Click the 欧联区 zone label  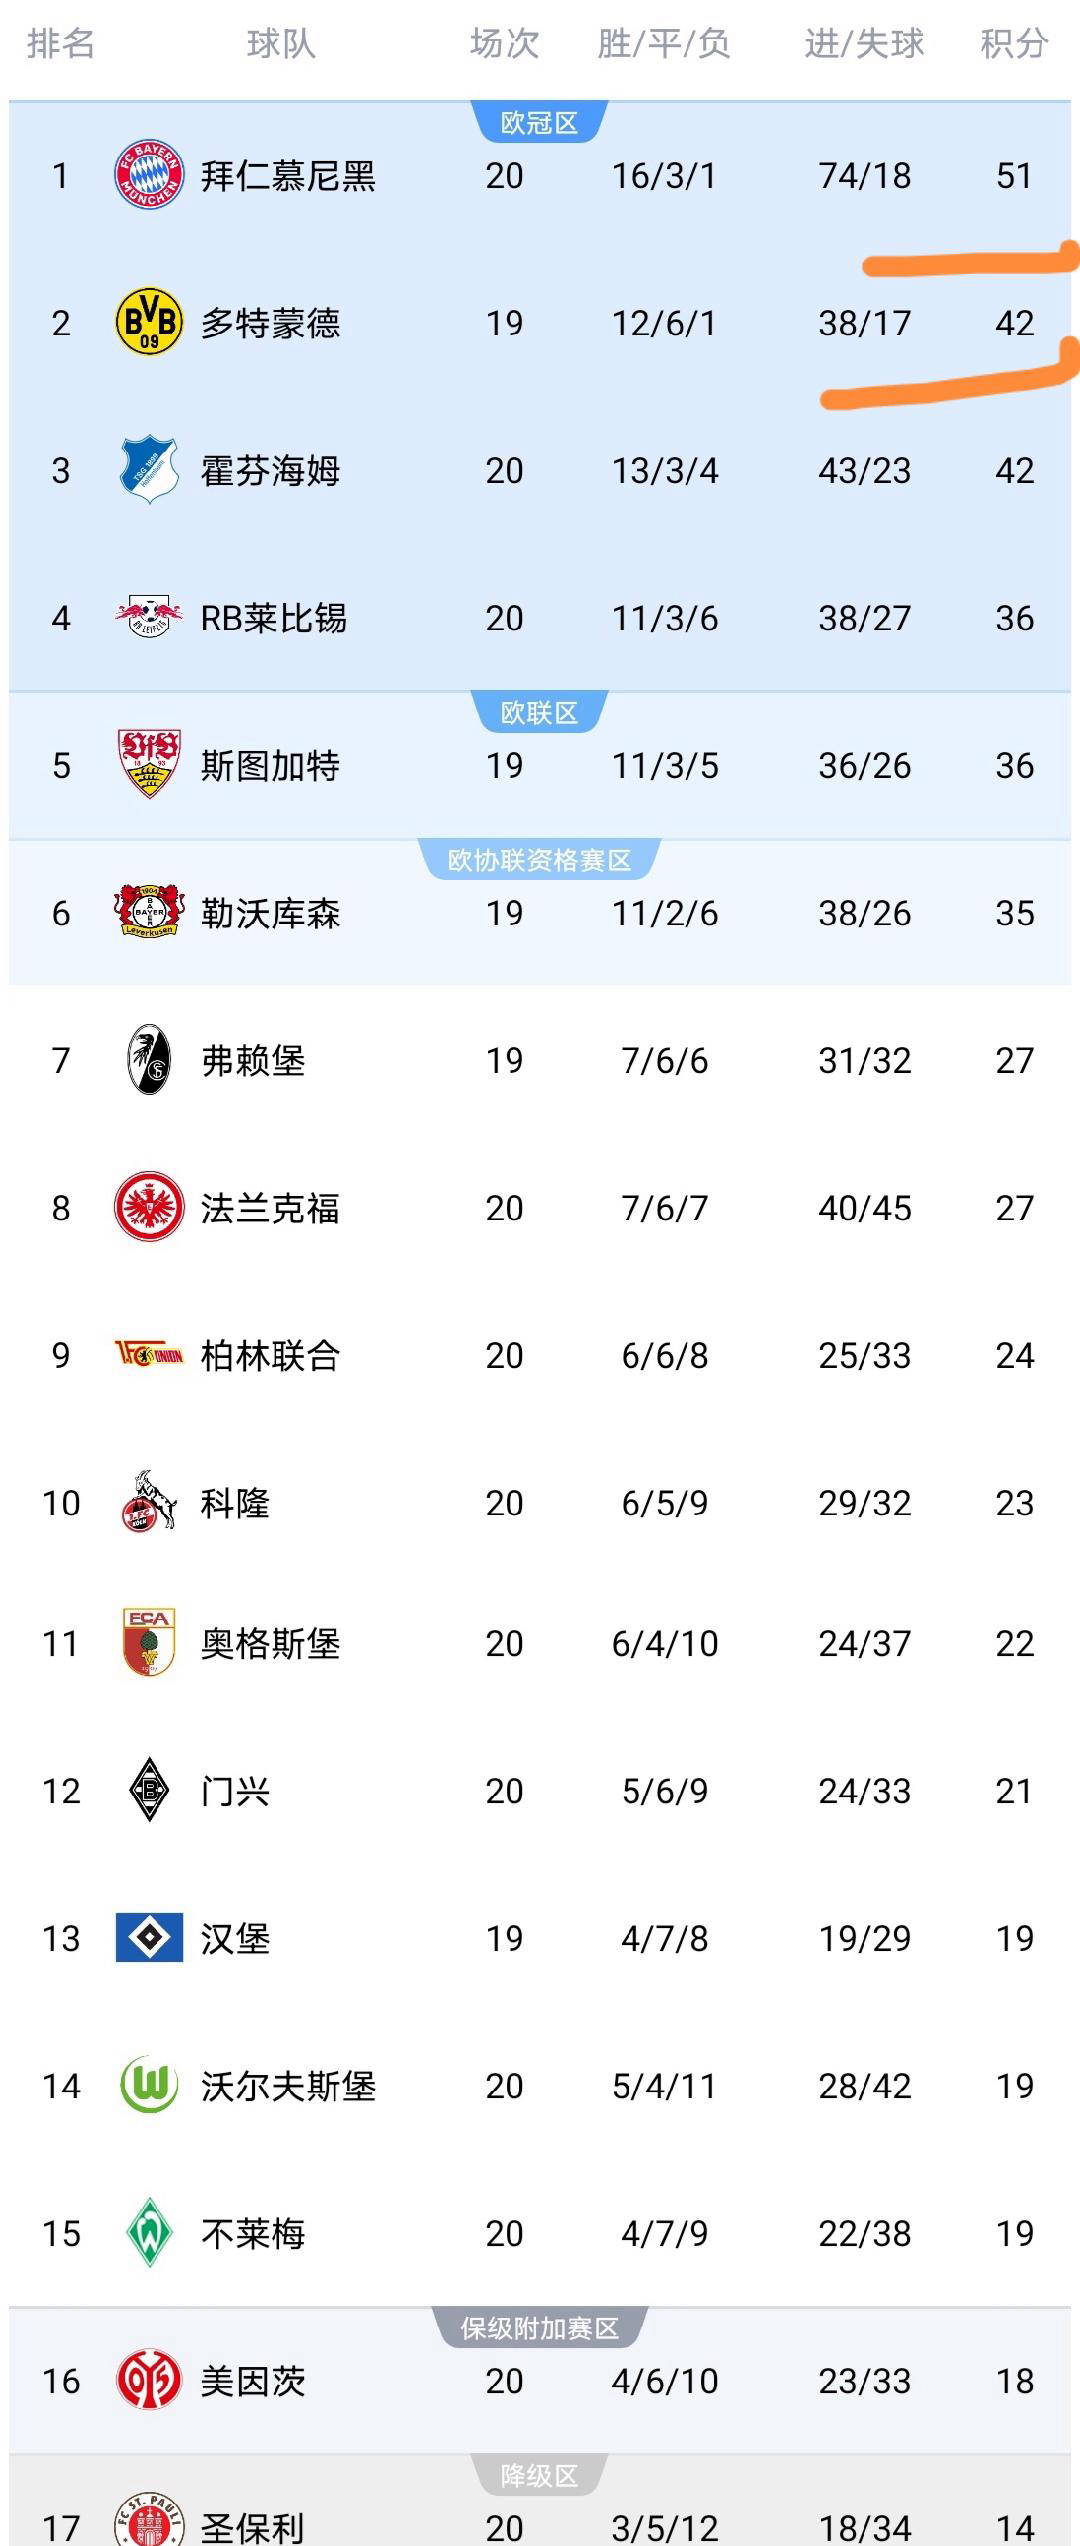click(x=539, y=713)
